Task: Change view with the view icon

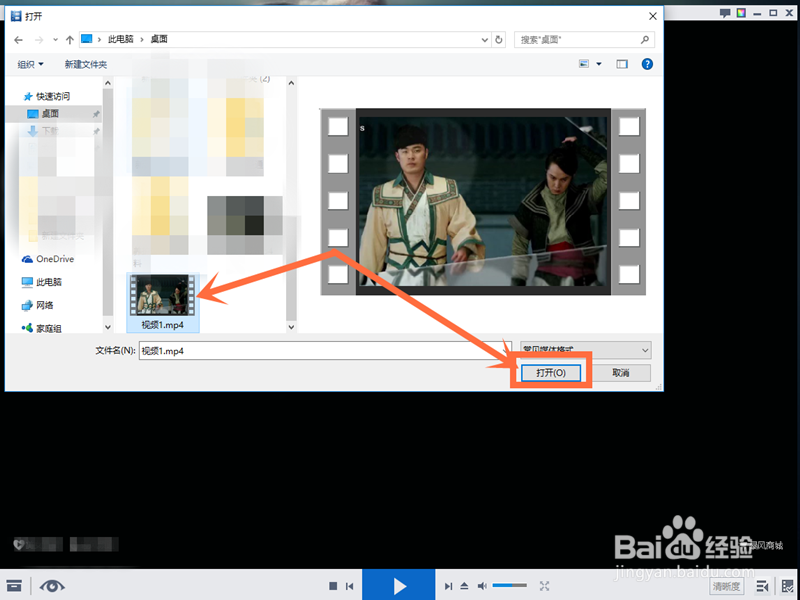Action: pos(584,64)
